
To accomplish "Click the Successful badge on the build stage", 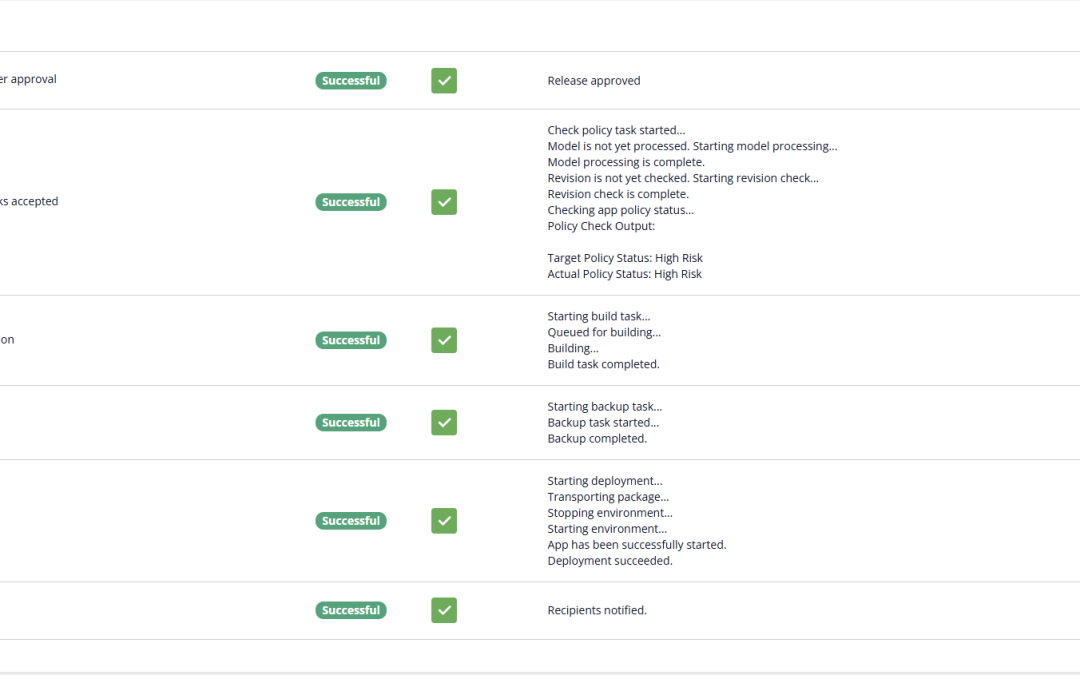I will pos(351,340).
